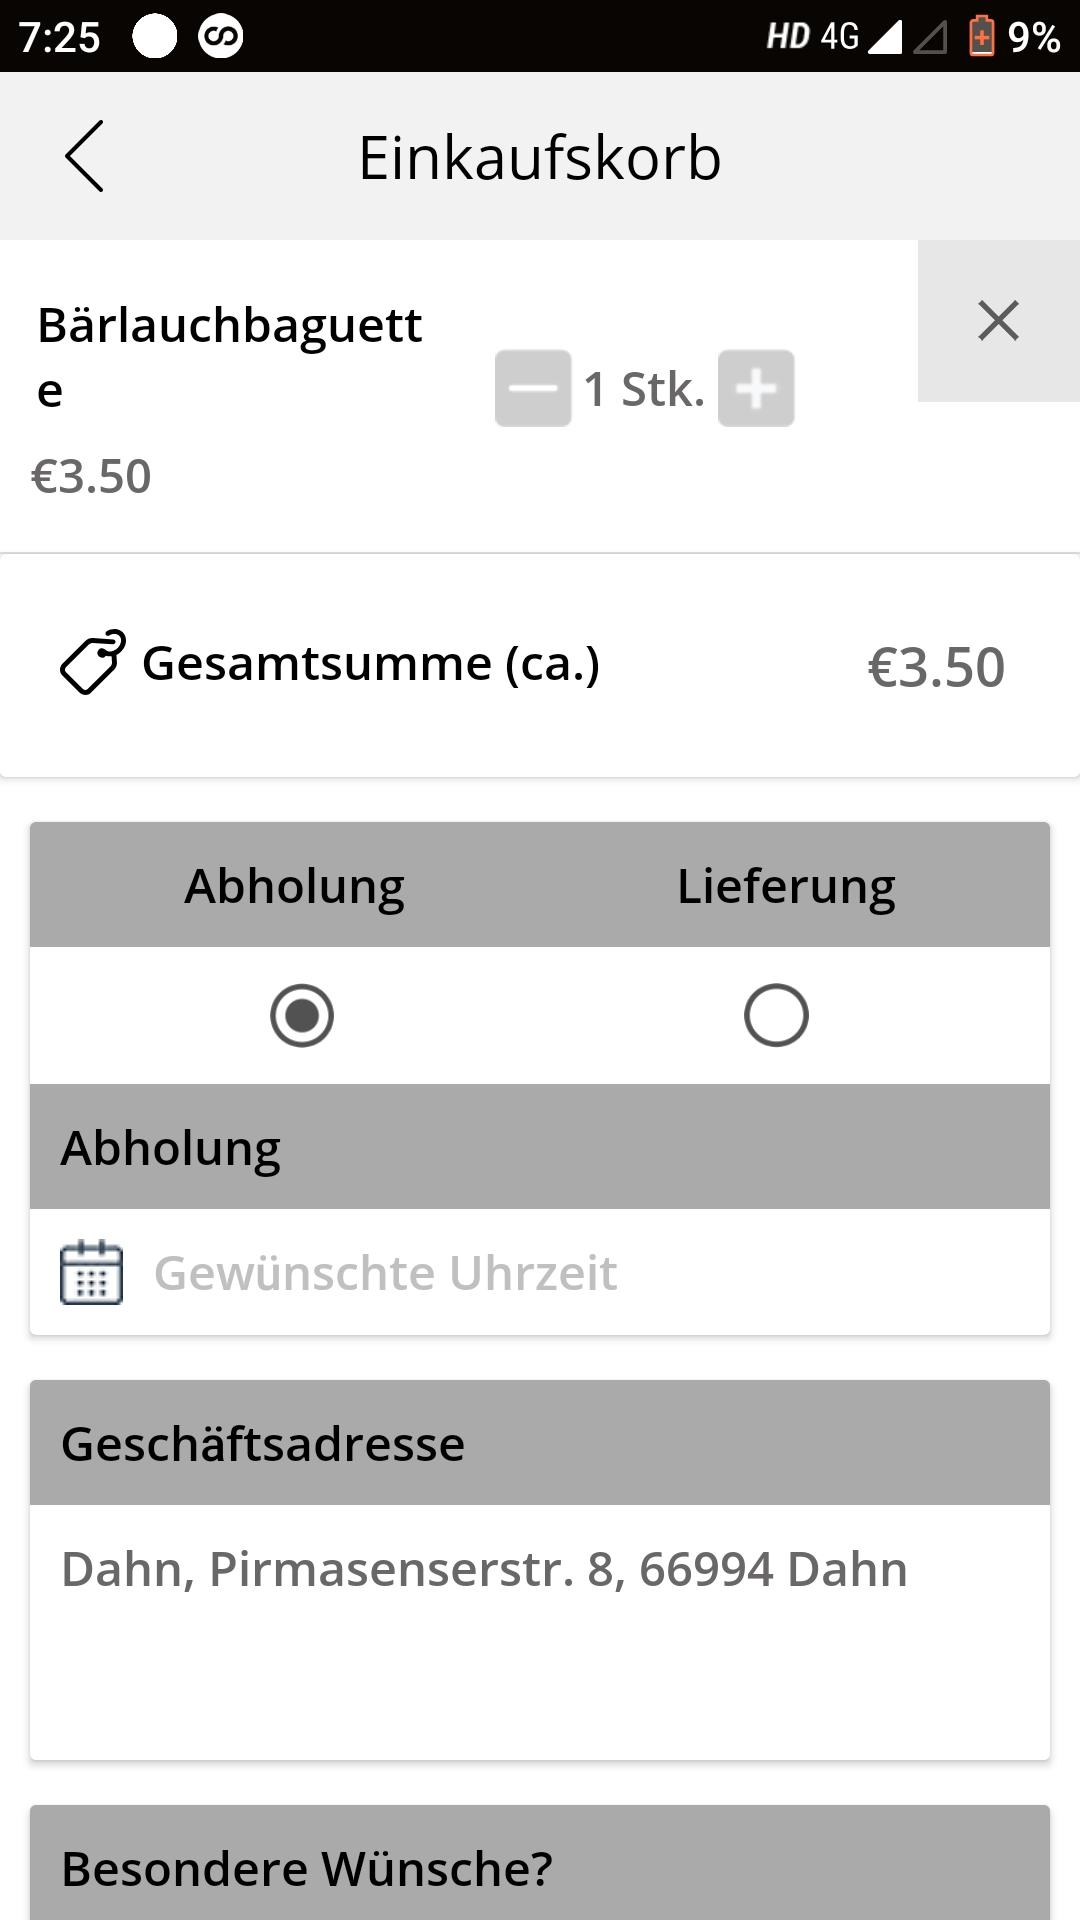
Task: Go back using the left arrow icon
Action: pos(84,156)
